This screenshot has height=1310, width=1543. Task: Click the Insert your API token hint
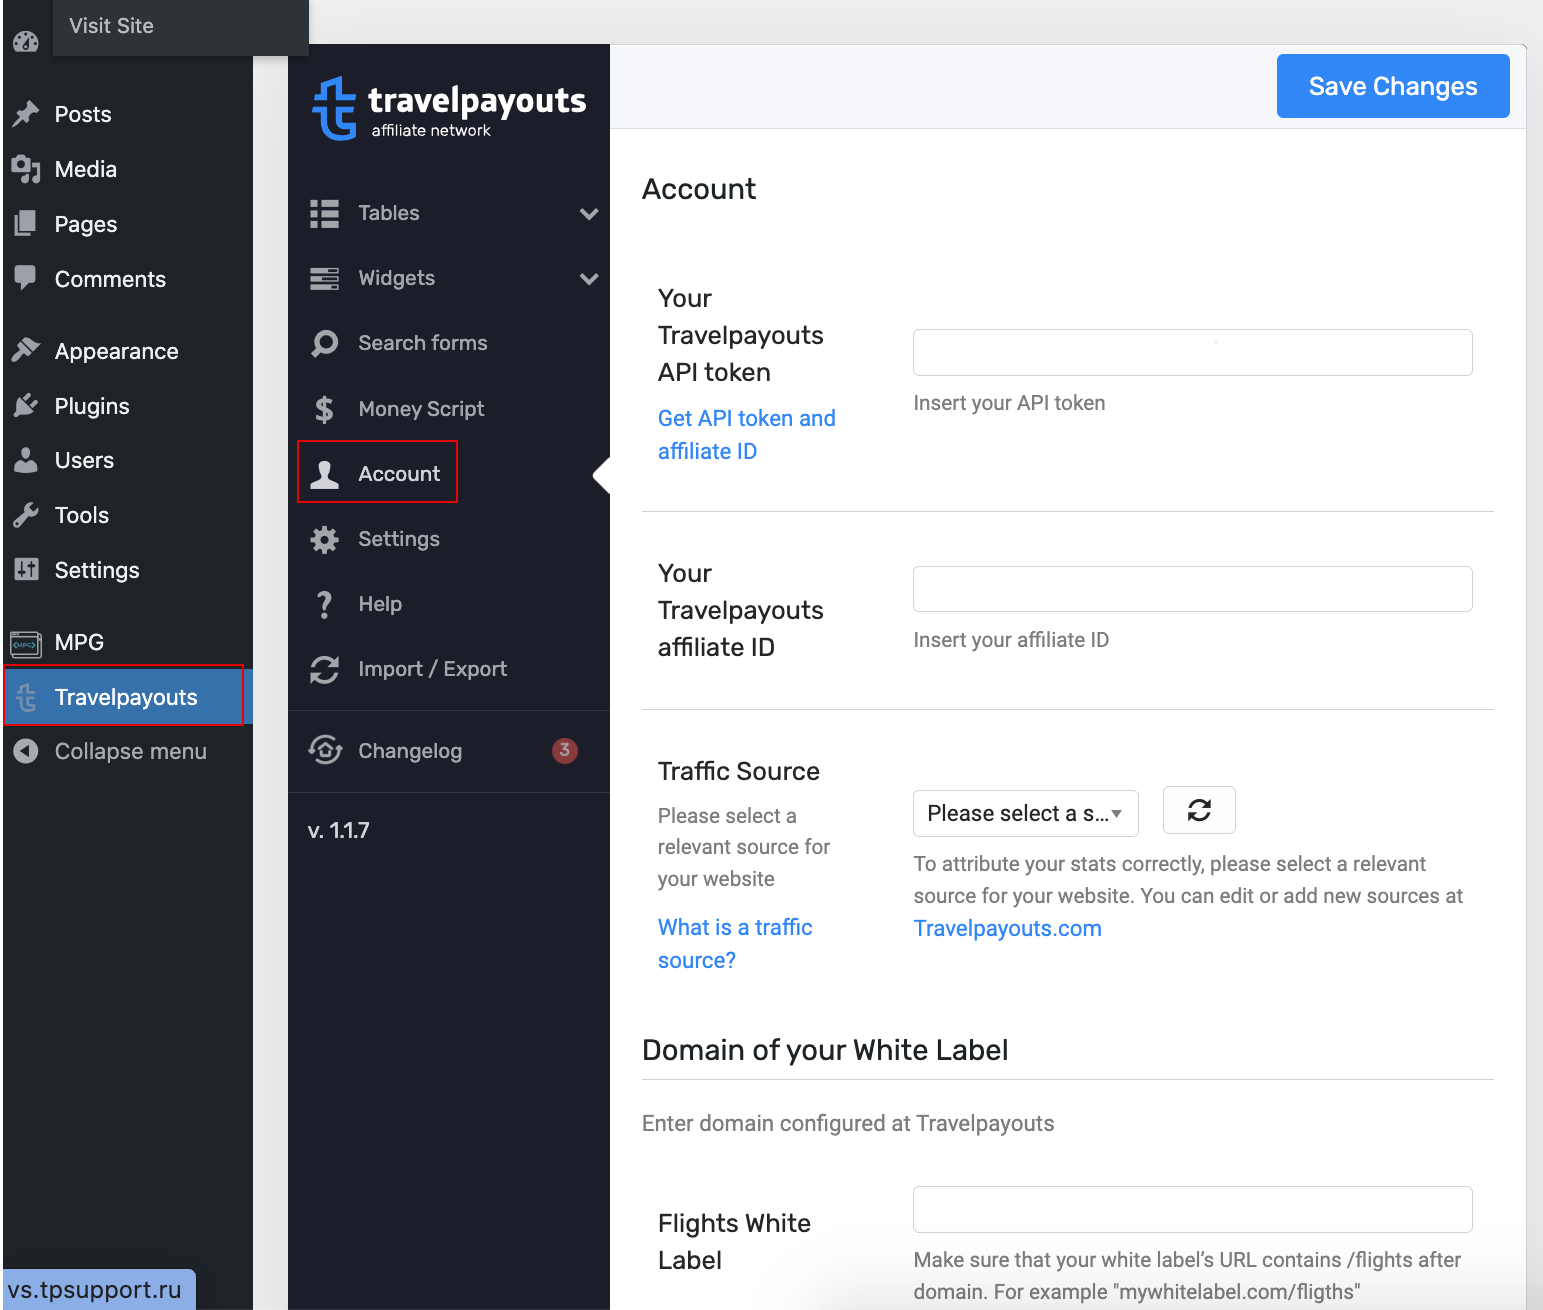(1009, 403)
